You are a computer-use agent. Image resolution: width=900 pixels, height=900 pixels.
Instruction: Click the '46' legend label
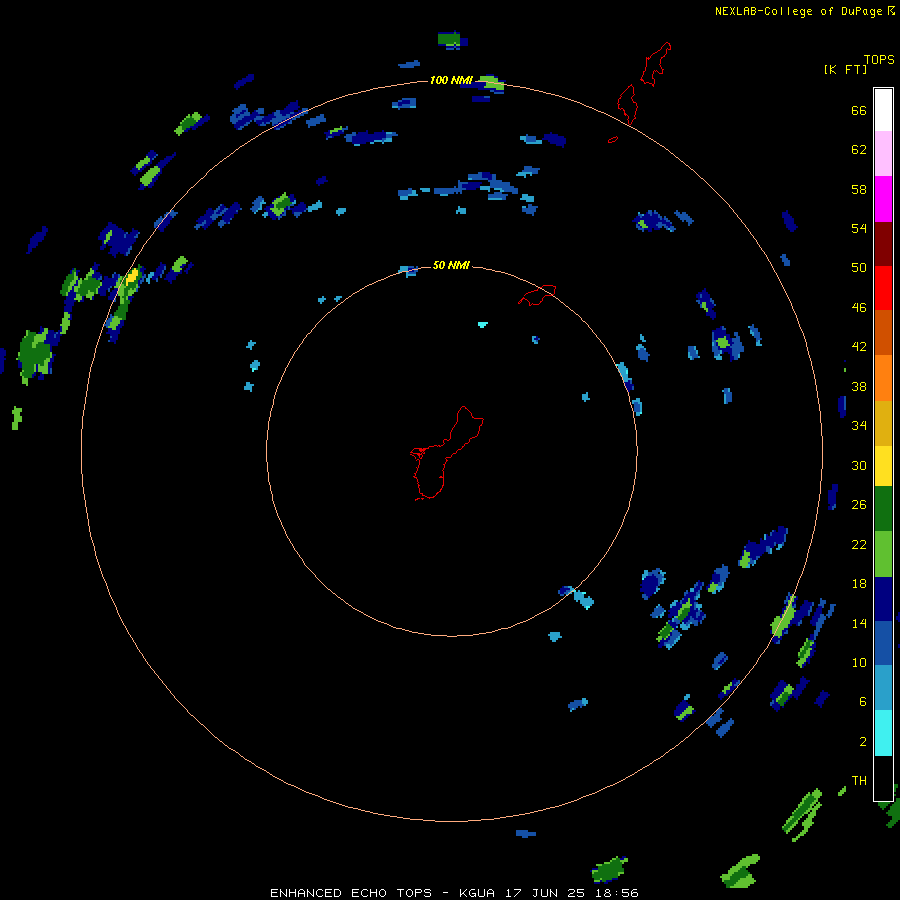[859, 308]
